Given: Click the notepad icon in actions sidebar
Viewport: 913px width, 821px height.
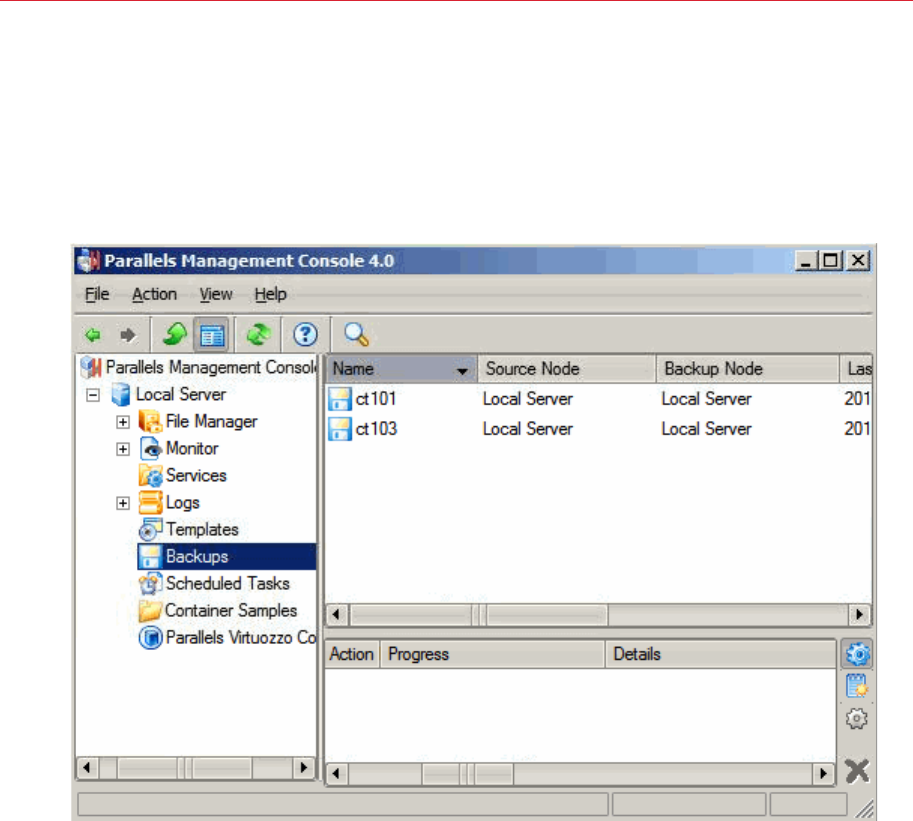Looking at the screenshot, I should tap(857, 686).
